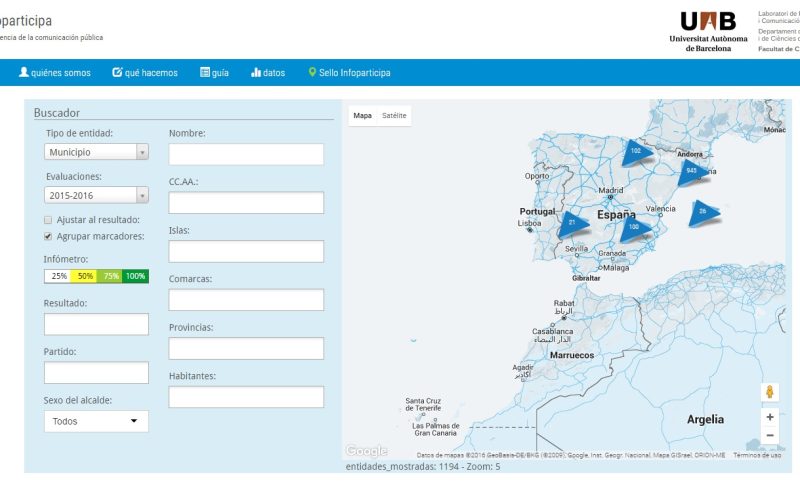
Task: Enable the Ajustar al resultado checkbox
Action: [x=48, y=220]
